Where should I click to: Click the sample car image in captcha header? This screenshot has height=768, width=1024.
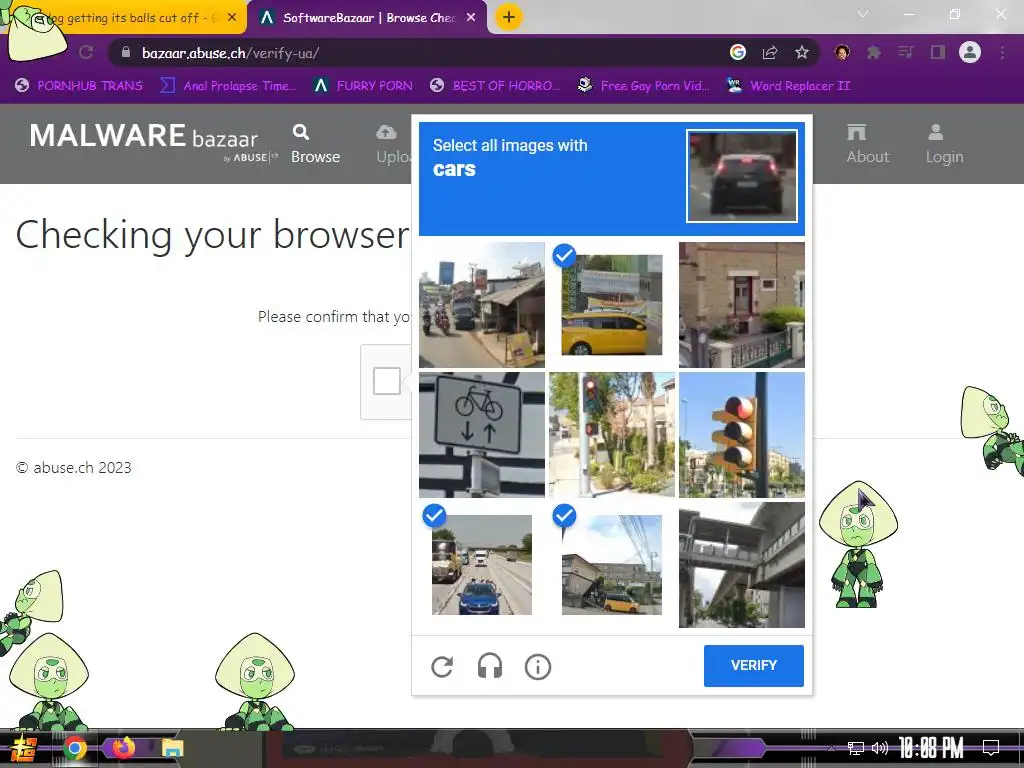pos(742,176)
